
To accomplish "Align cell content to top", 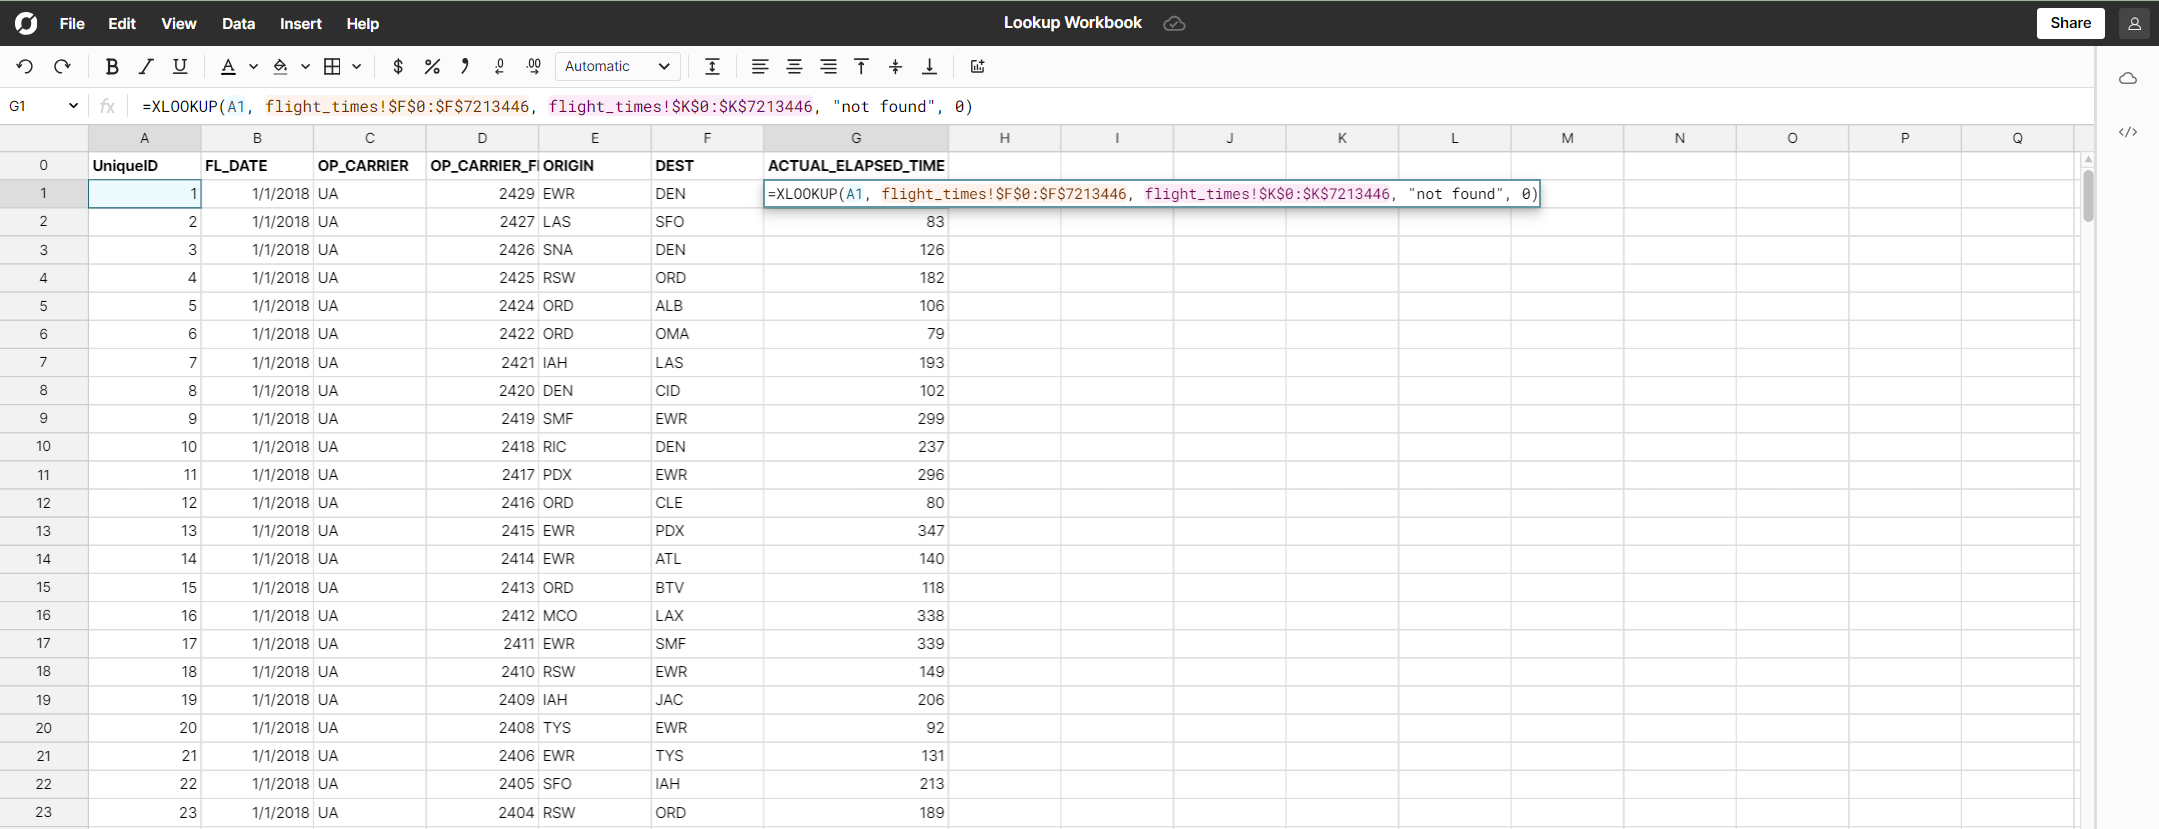I will coord(861,67).
